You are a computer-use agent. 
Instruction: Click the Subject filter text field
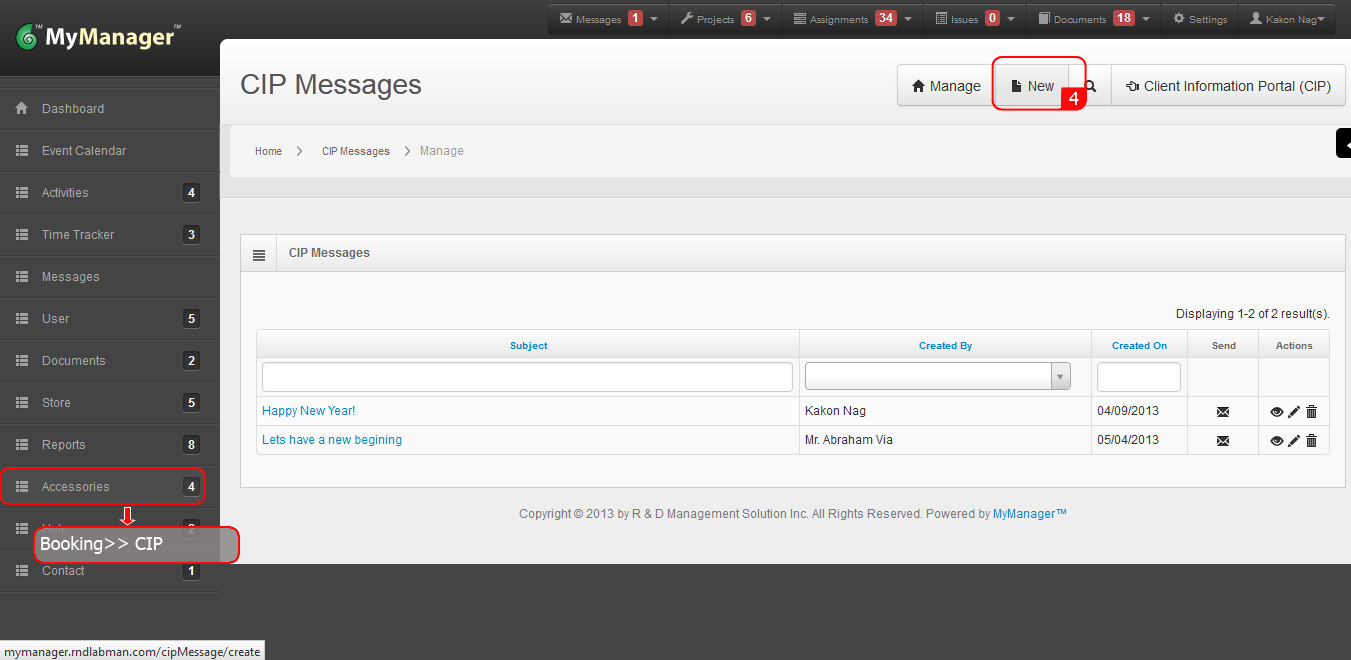click(x=527, y=377)
